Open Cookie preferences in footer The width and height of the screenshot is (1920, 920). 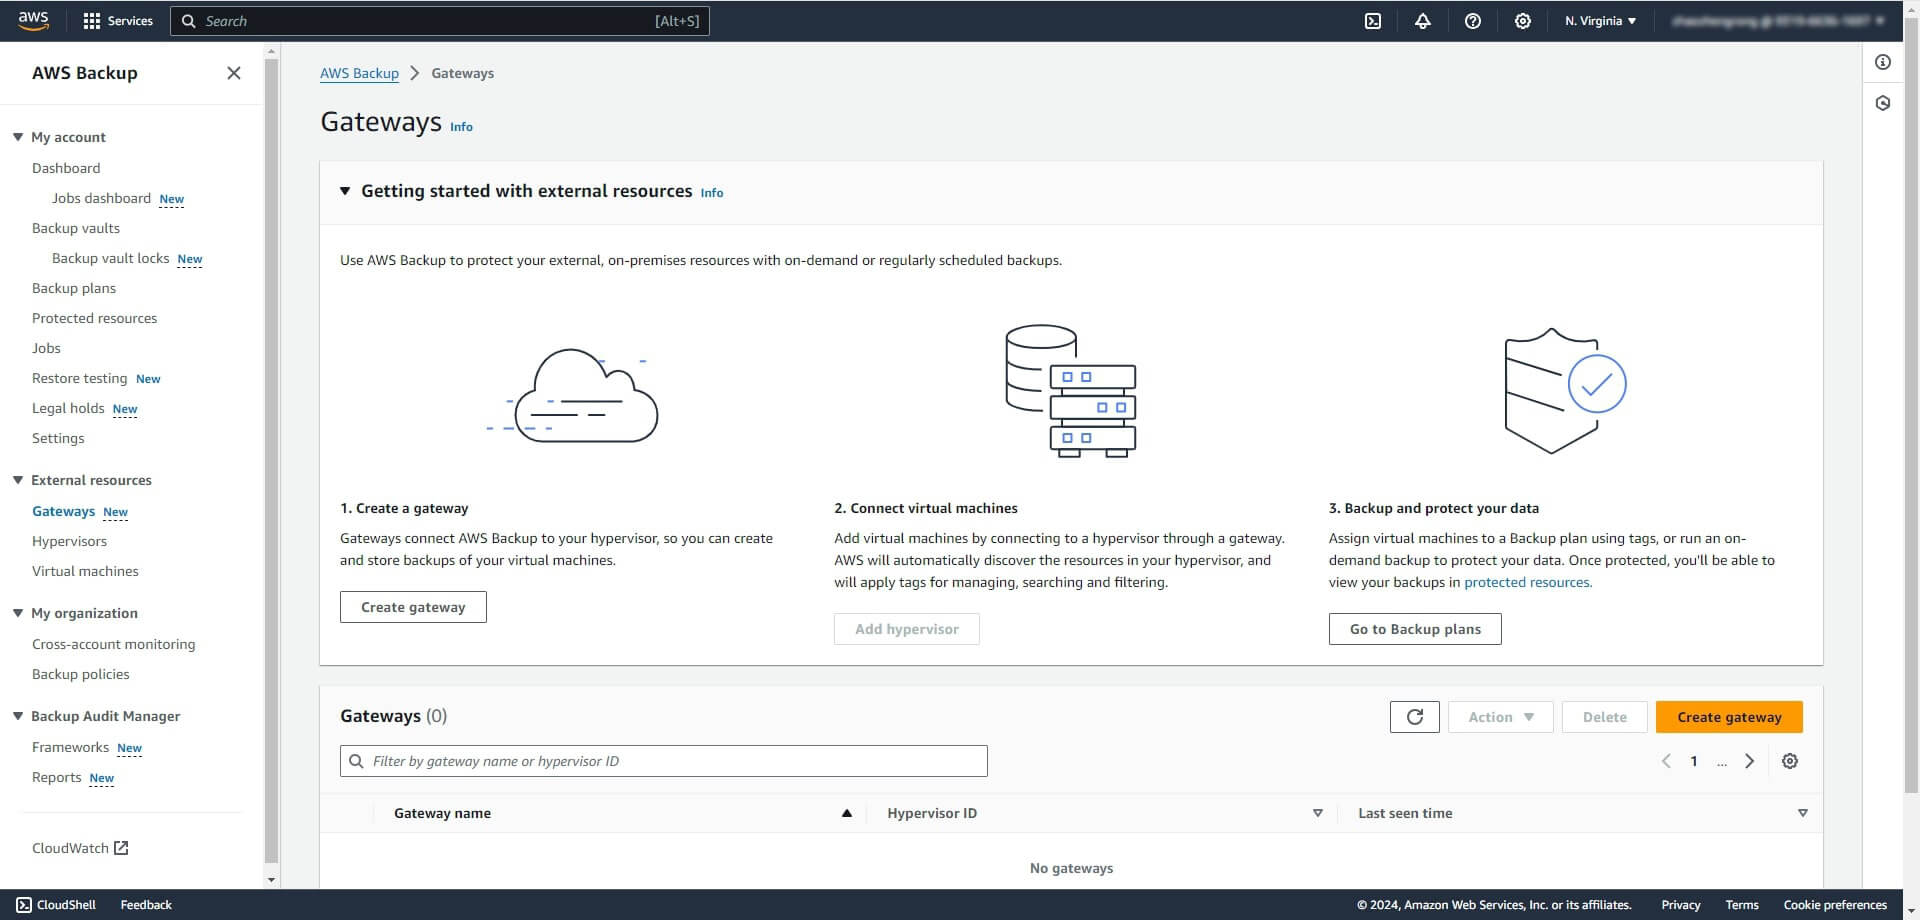(x=1835, y=905)
